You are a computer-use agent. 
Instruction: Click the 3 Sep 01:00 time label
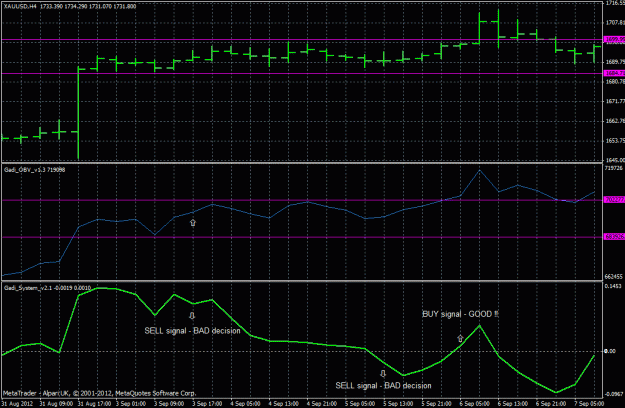(x=131, y=404)
